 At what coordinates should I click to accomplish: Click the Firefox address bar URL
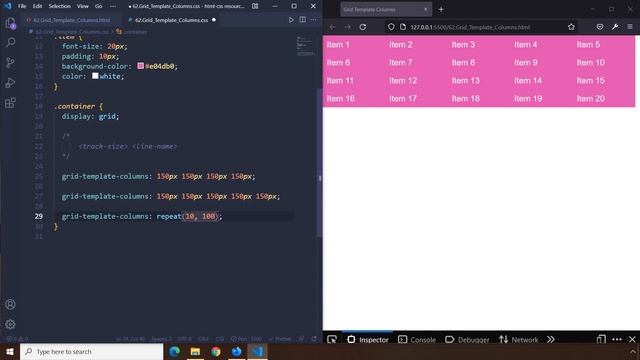pyautogui.click(x=470, y=27)
